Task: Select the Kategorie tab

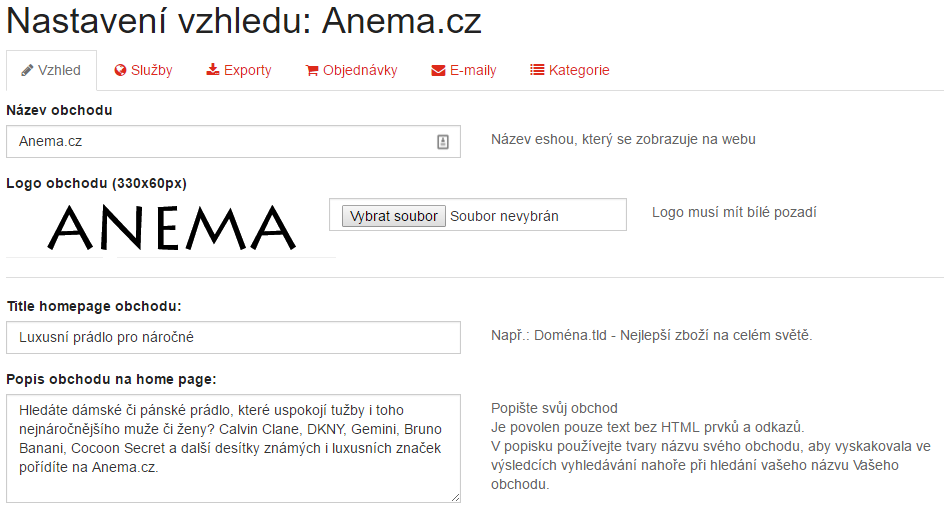Action: (x=570, y=70)
